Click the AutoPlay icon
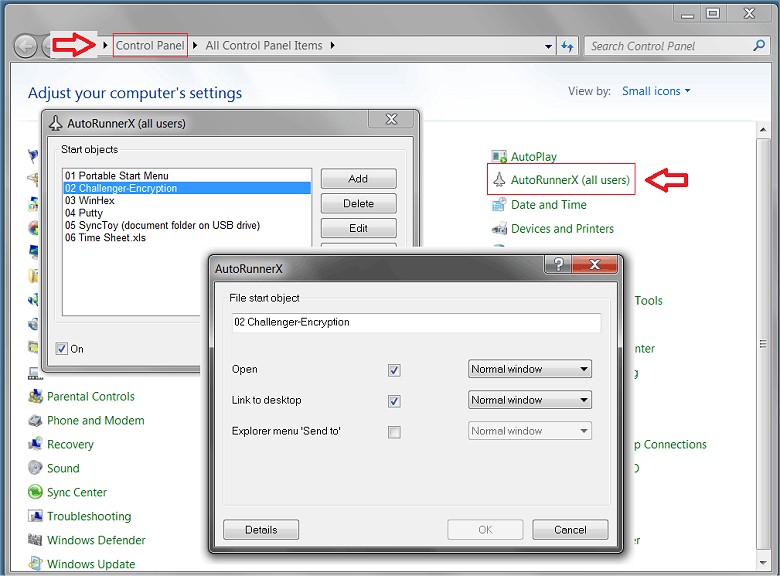 (x=499, y=157)
